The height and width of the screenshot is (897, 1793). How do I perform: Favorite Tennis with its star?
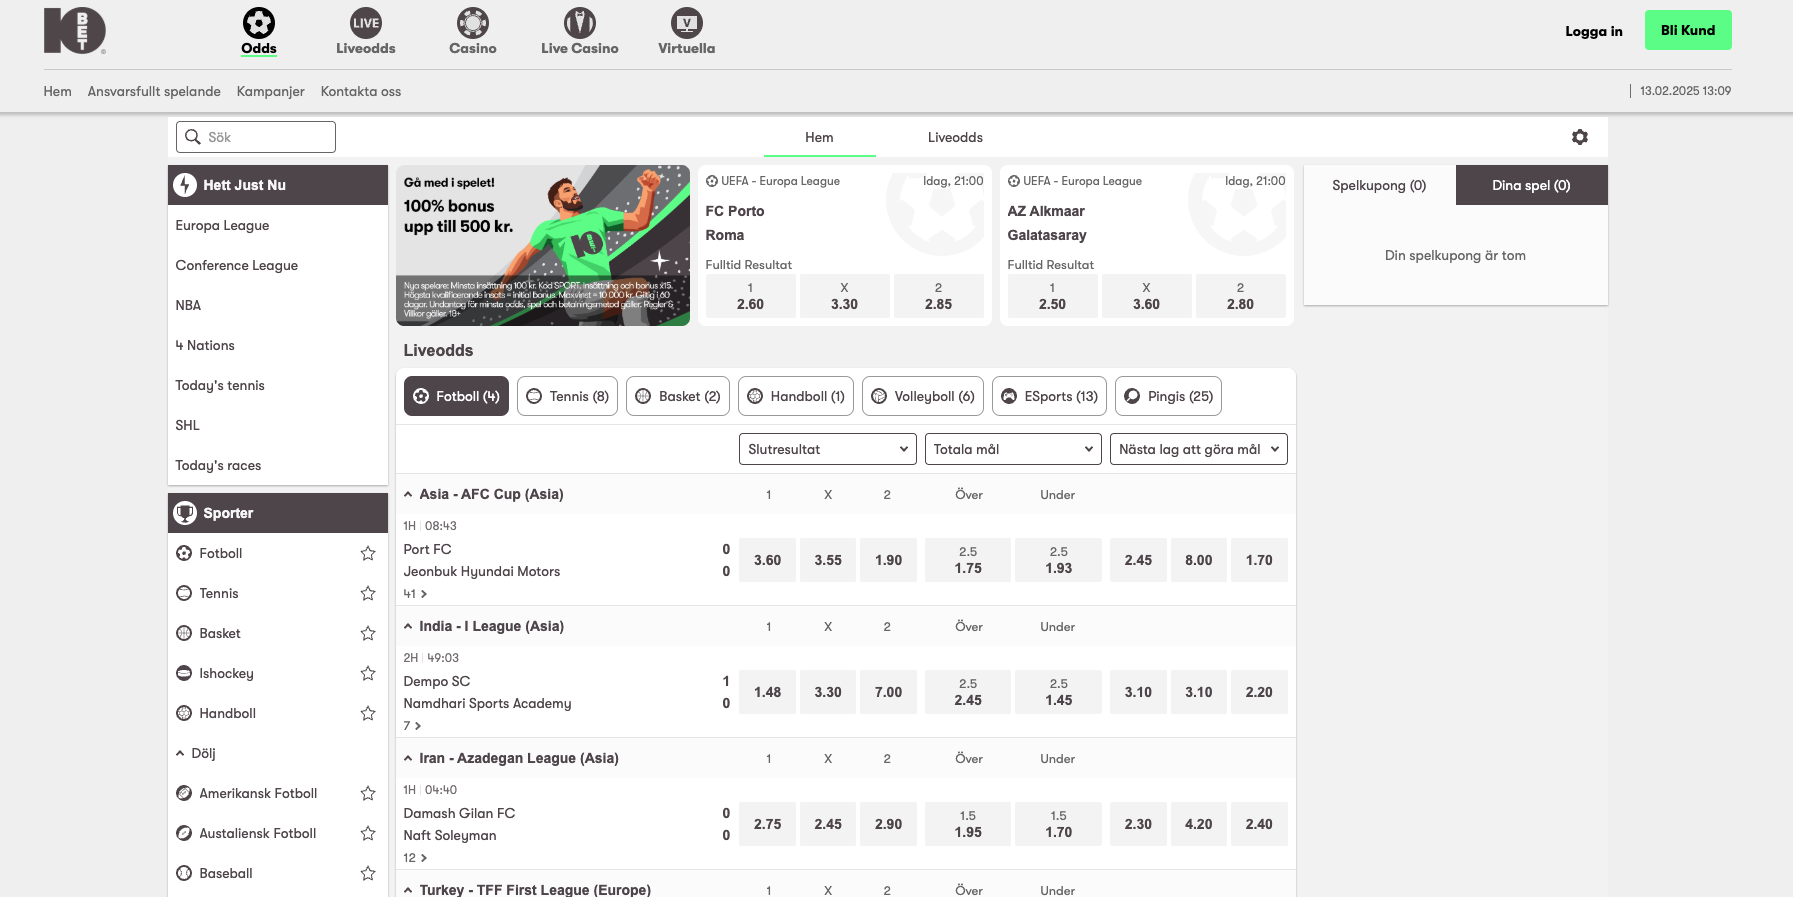coord(368,593)
